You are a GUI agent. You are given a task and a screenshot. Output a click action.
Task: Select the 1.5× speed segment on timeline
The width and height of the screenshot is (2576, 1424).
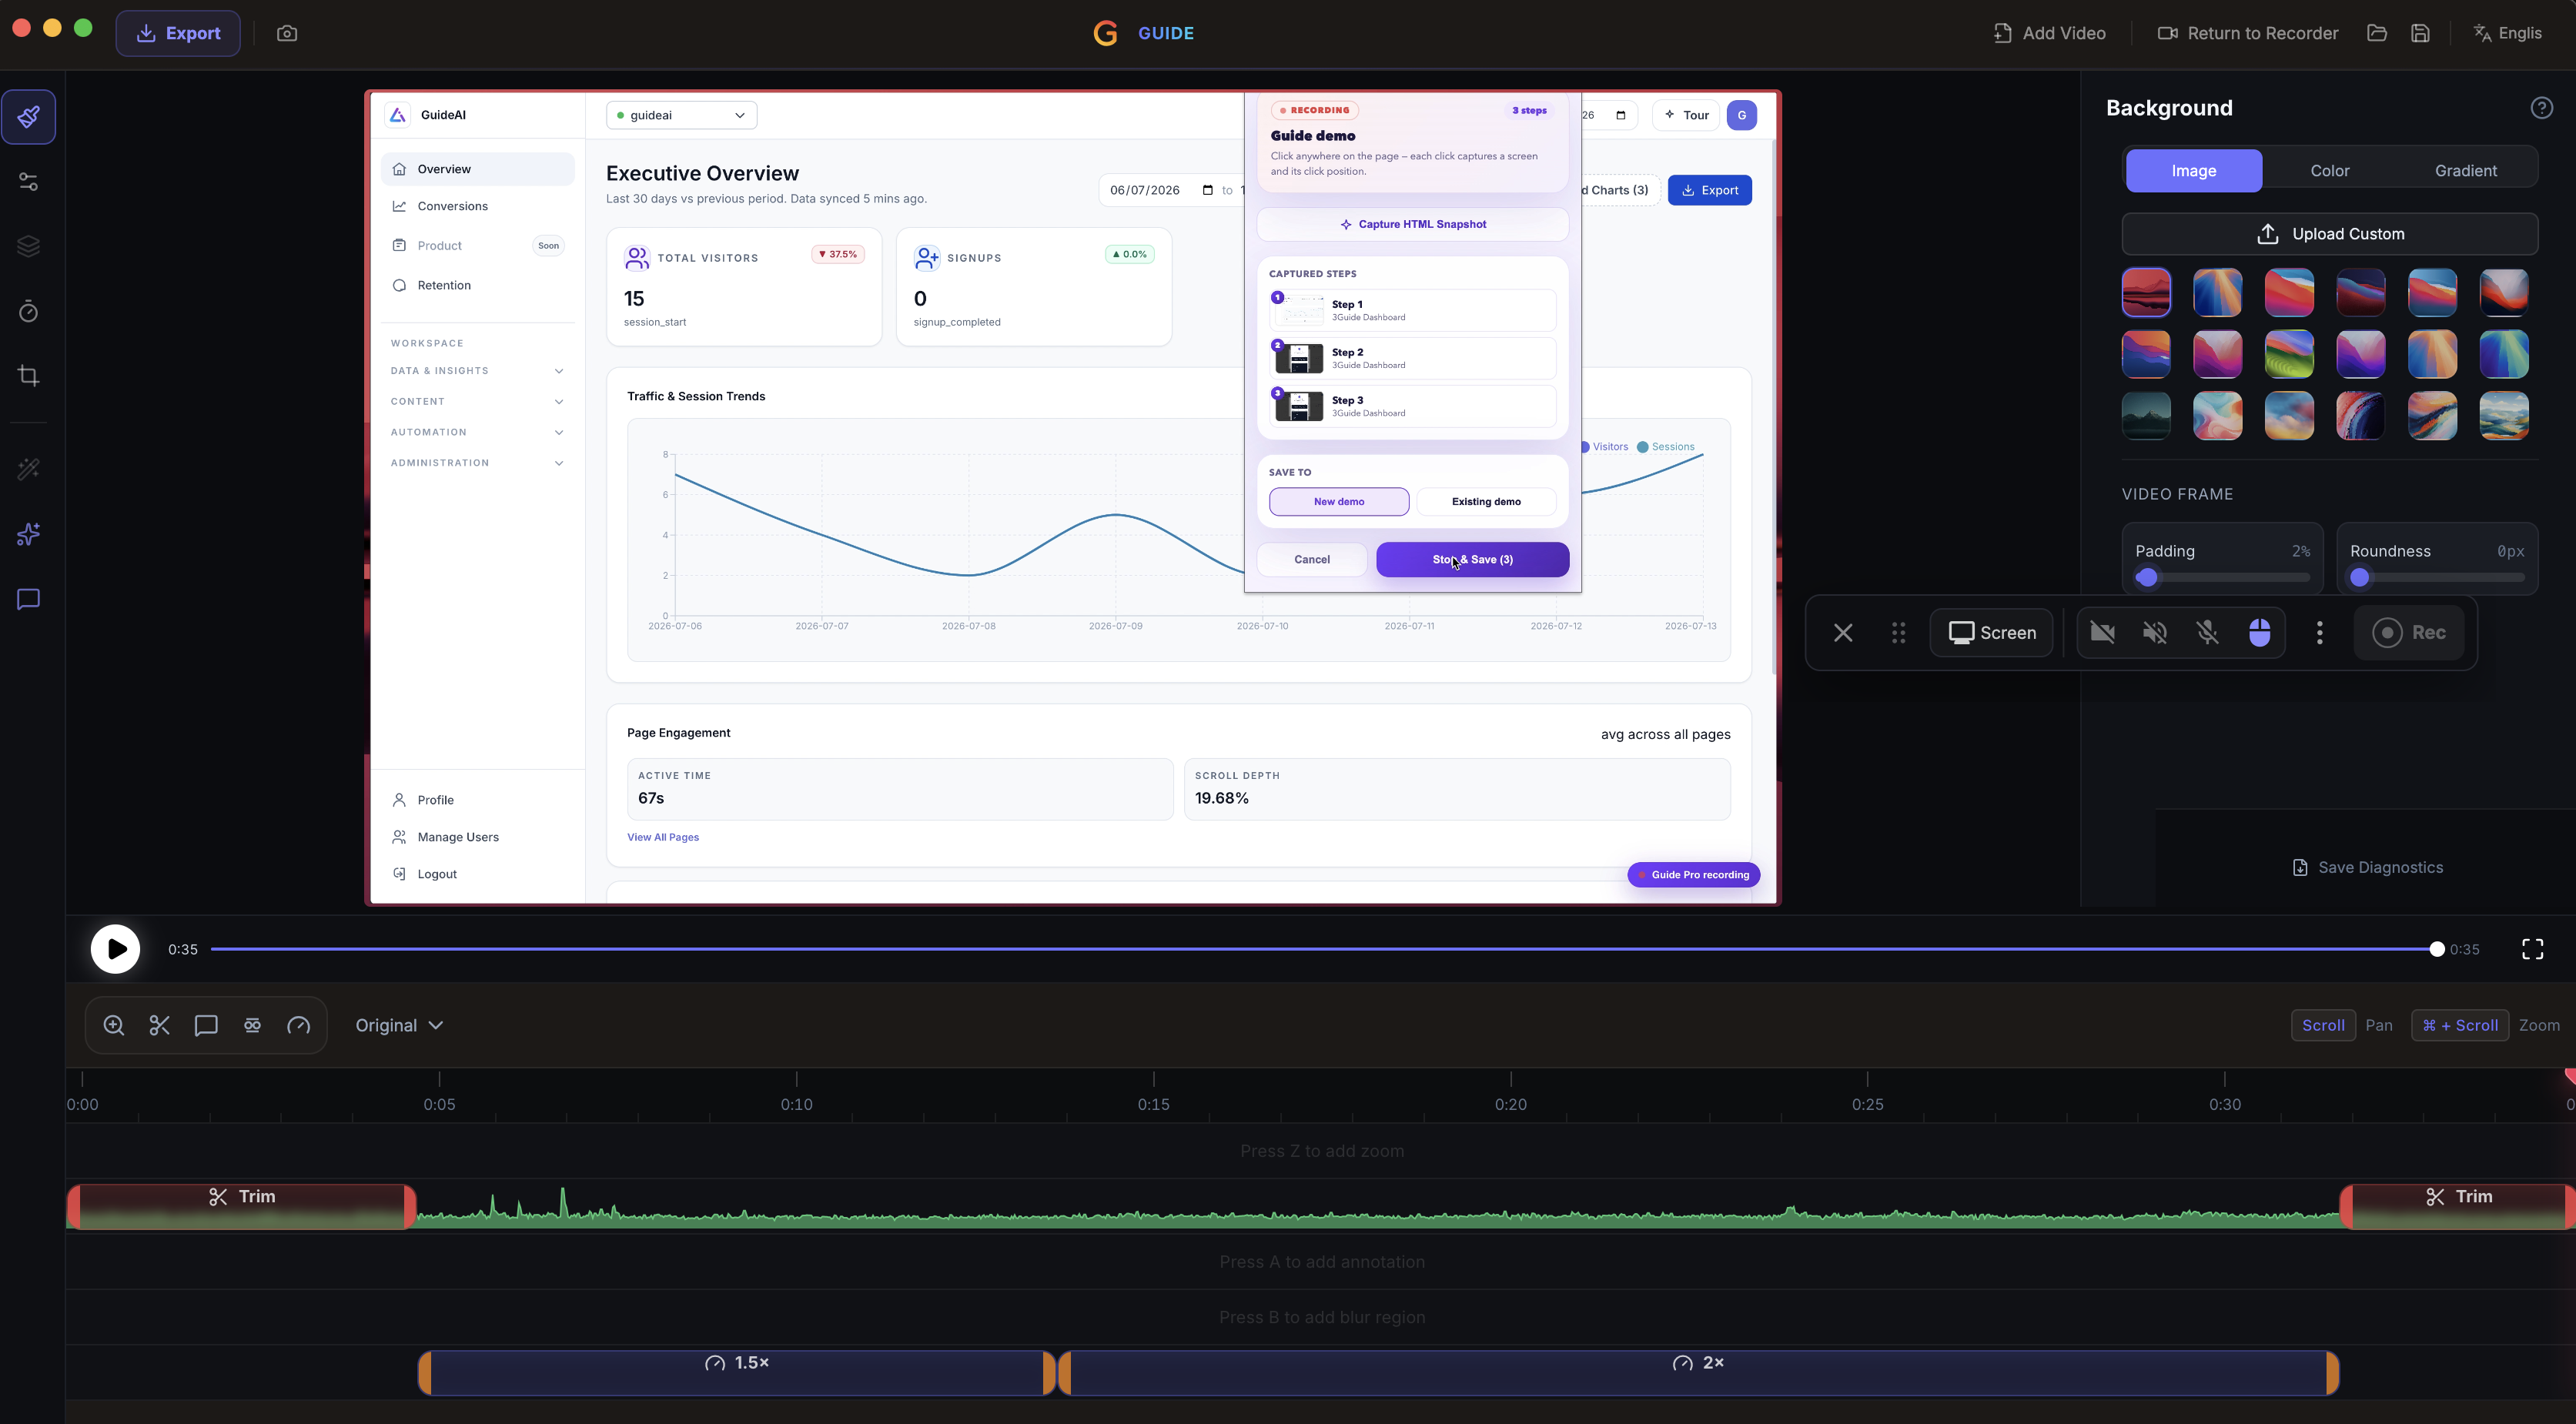[737, 1373]
